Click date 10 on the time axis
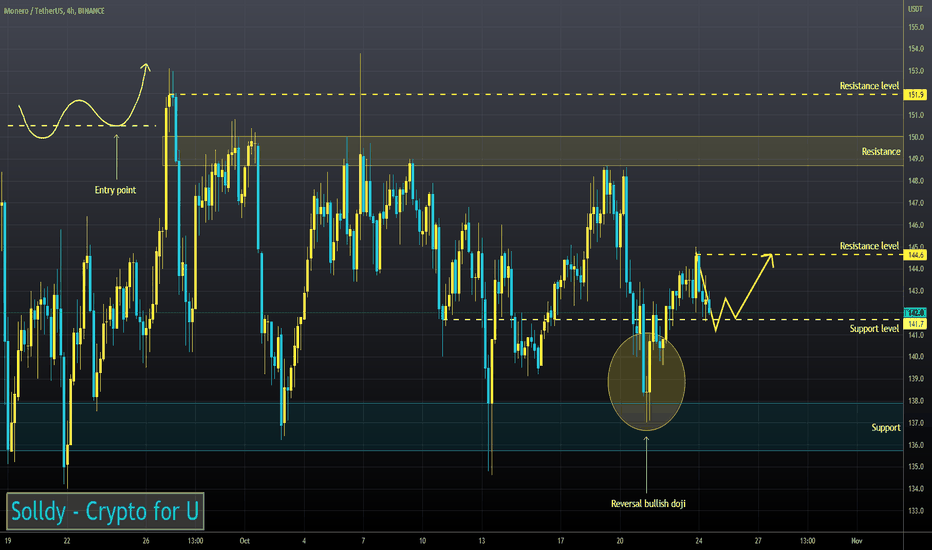932x550 pixels. click(422, 540)
